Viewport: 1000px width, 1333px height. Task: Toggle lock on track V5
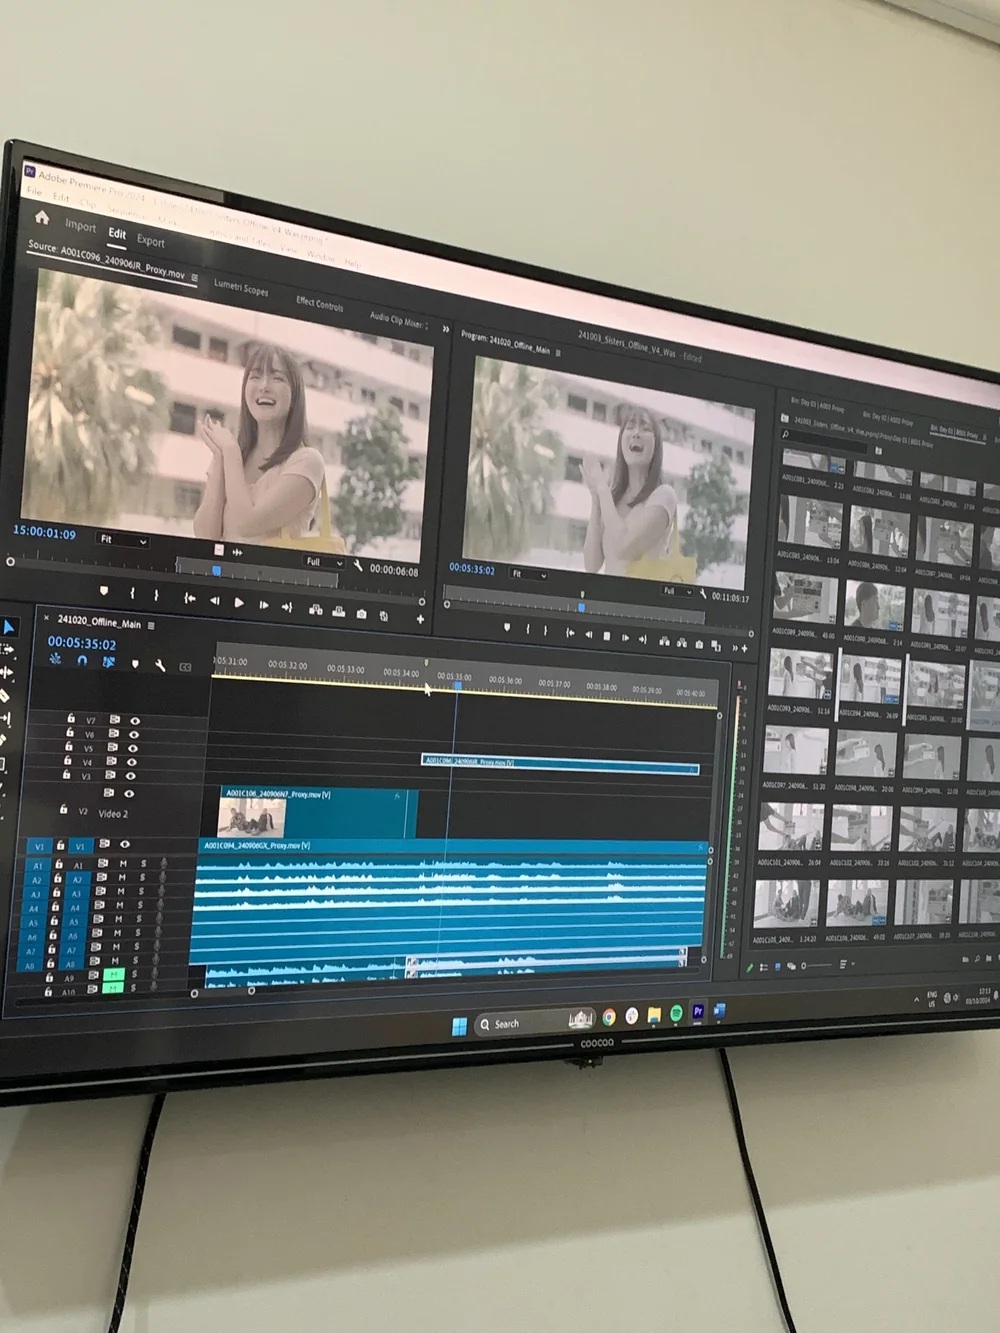pyautogui.click(x=68, y=745)
